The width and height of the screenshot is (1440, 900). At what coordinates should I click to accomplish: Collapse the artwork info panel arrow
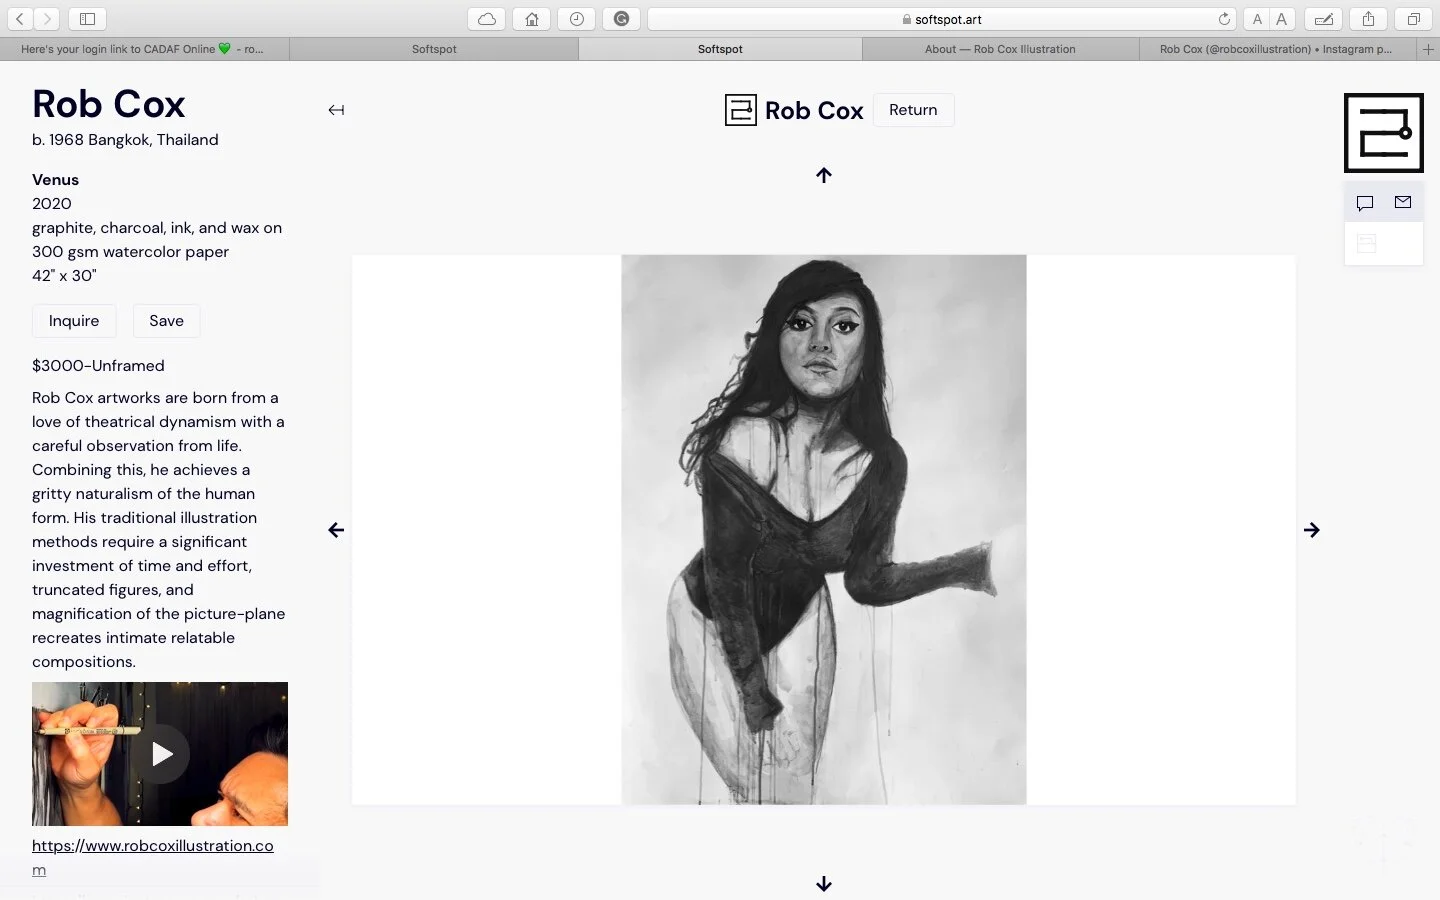[336, 110]
